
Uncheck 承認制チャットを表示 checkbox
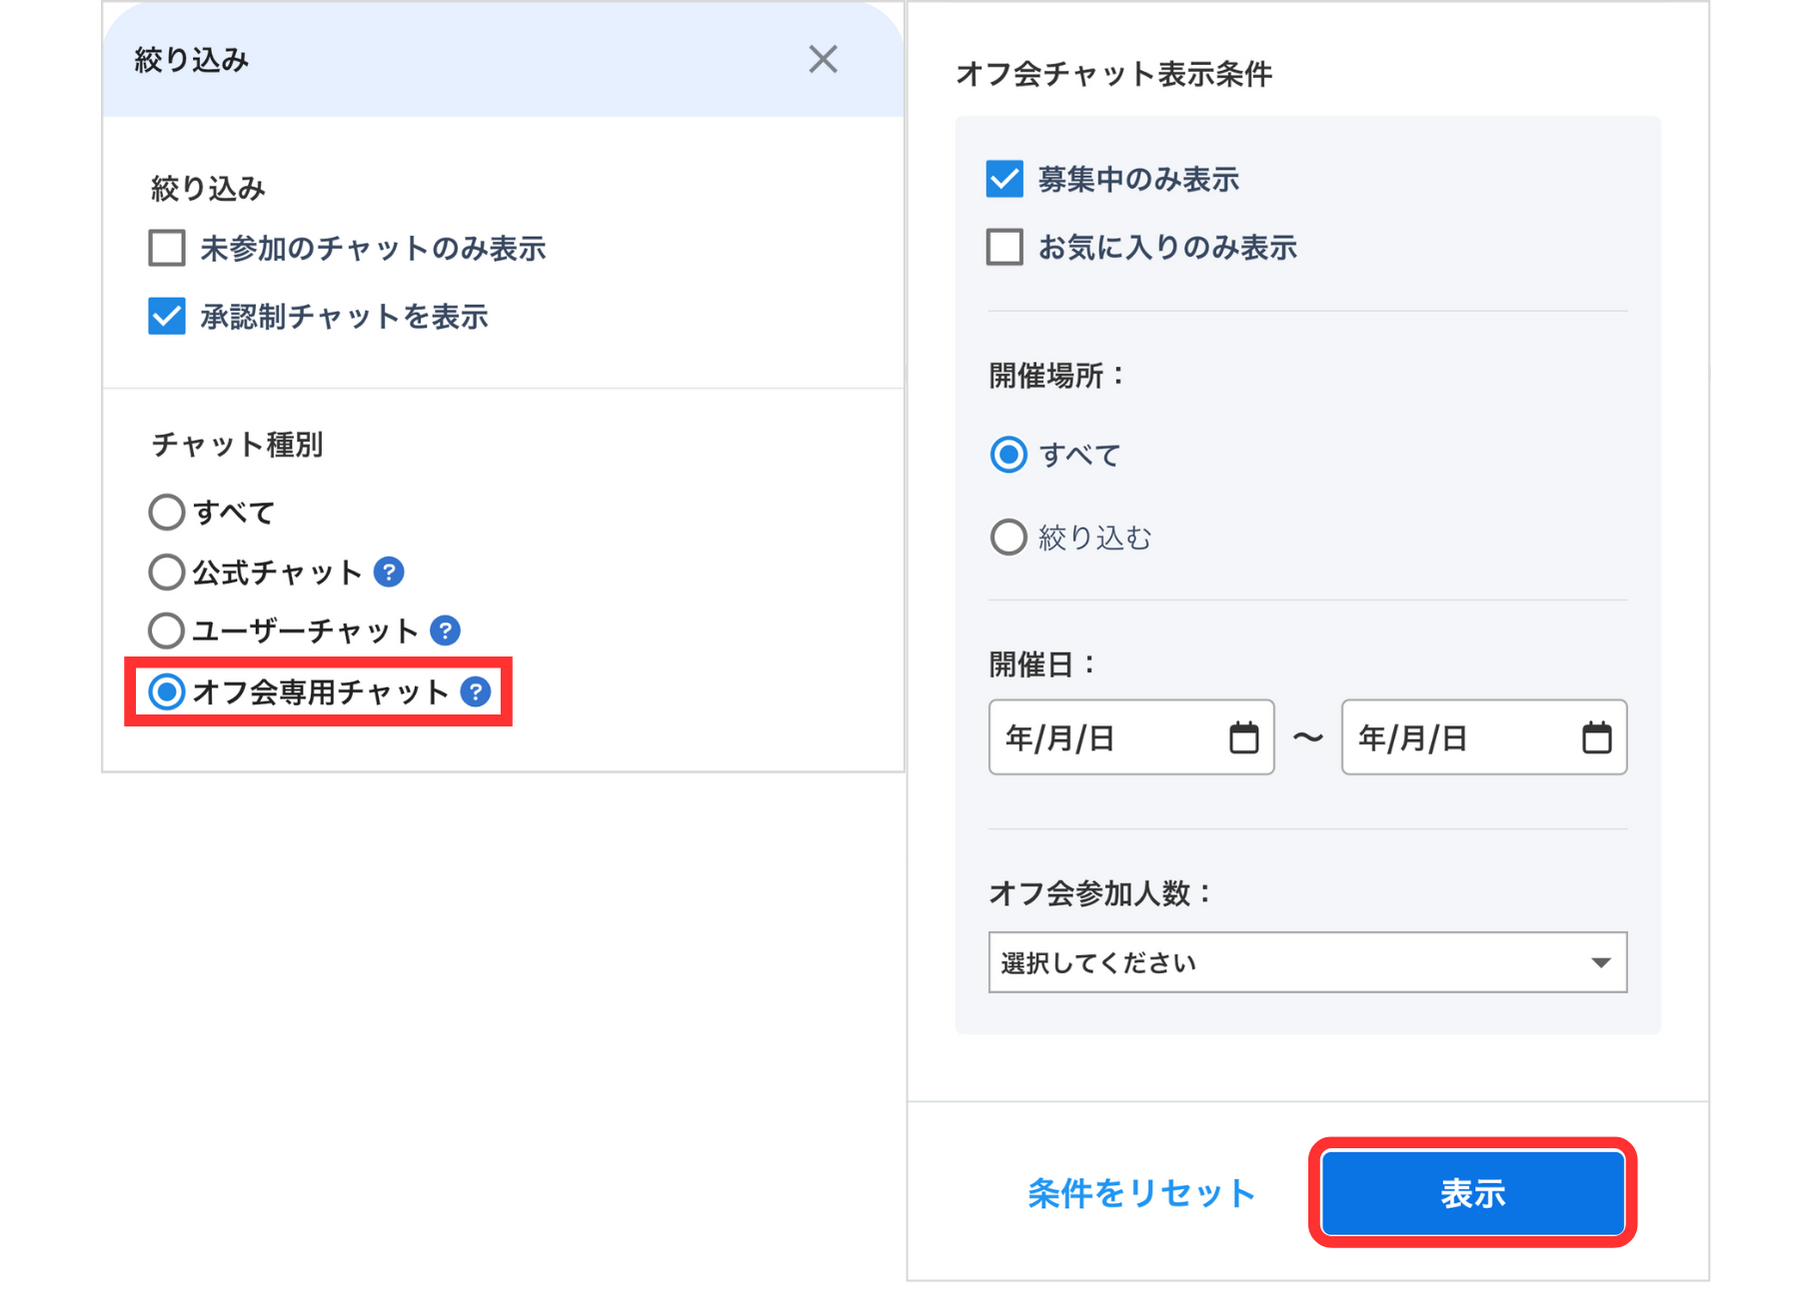[167, 317]
